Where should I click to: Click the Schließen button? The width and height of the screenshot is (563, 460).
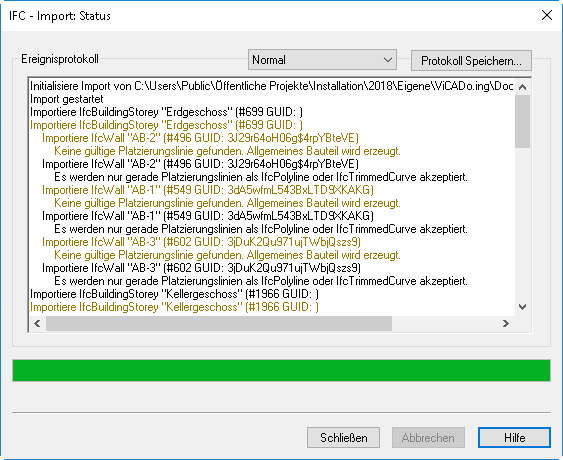click(343, 437)
